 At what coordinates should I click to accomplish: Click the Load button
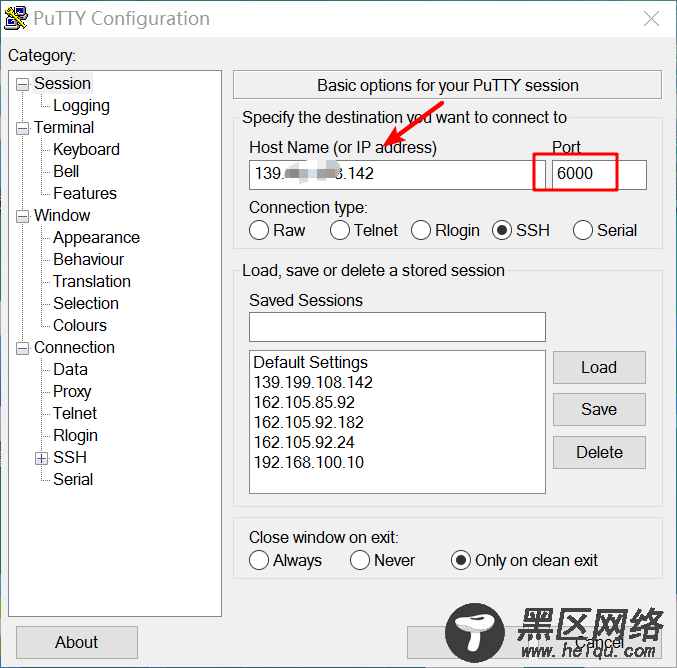[599, 367]
